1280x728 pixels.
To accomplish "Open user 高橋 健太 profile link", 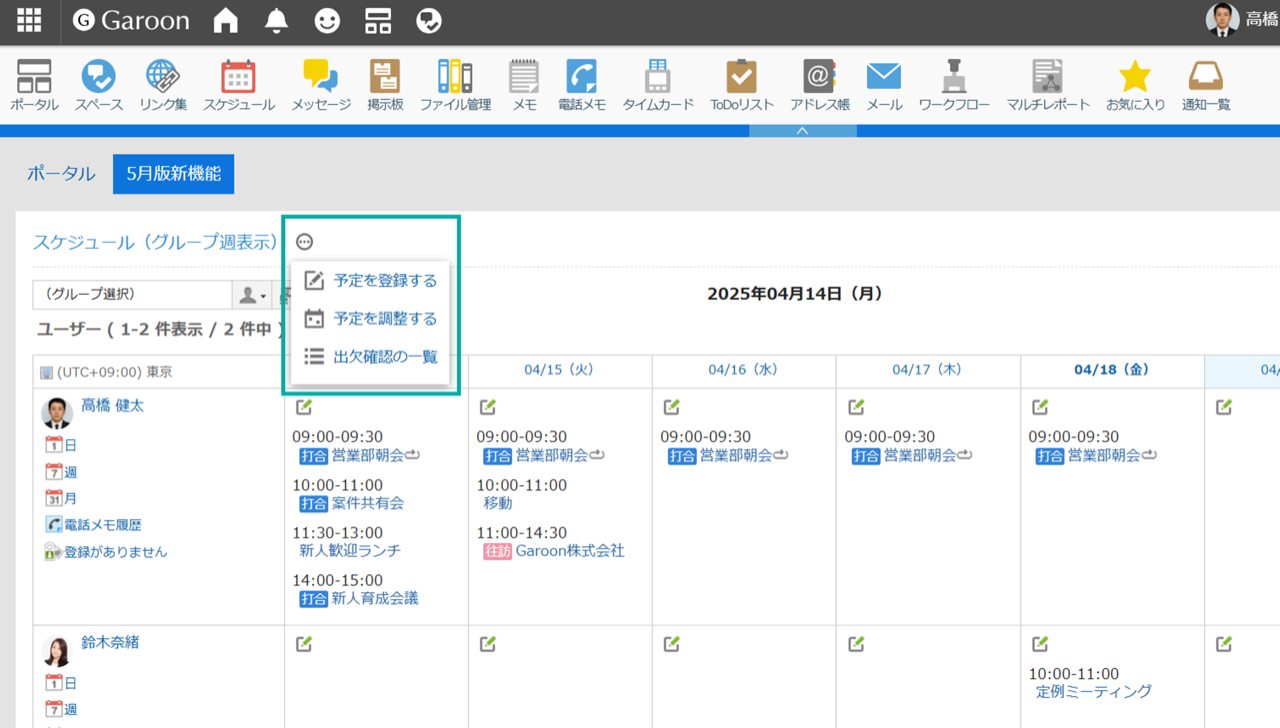I will (112, 406).
